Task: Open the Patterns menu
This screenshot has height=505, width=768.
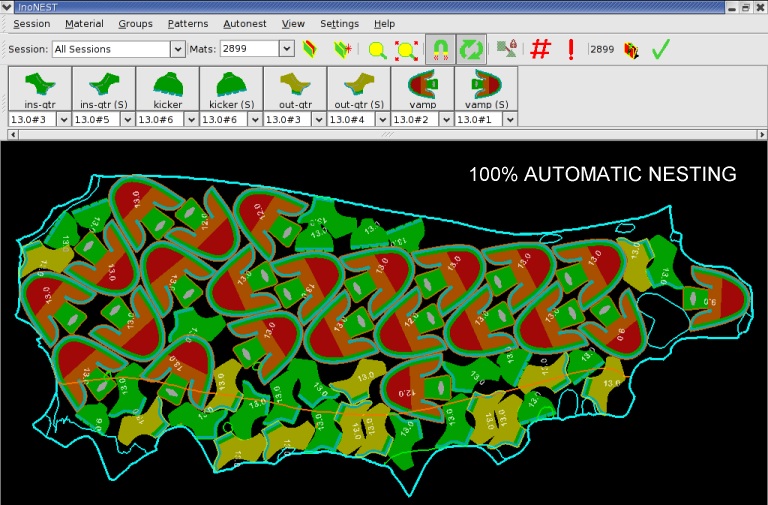Action: pyautogui.click(x=188, y=23)
